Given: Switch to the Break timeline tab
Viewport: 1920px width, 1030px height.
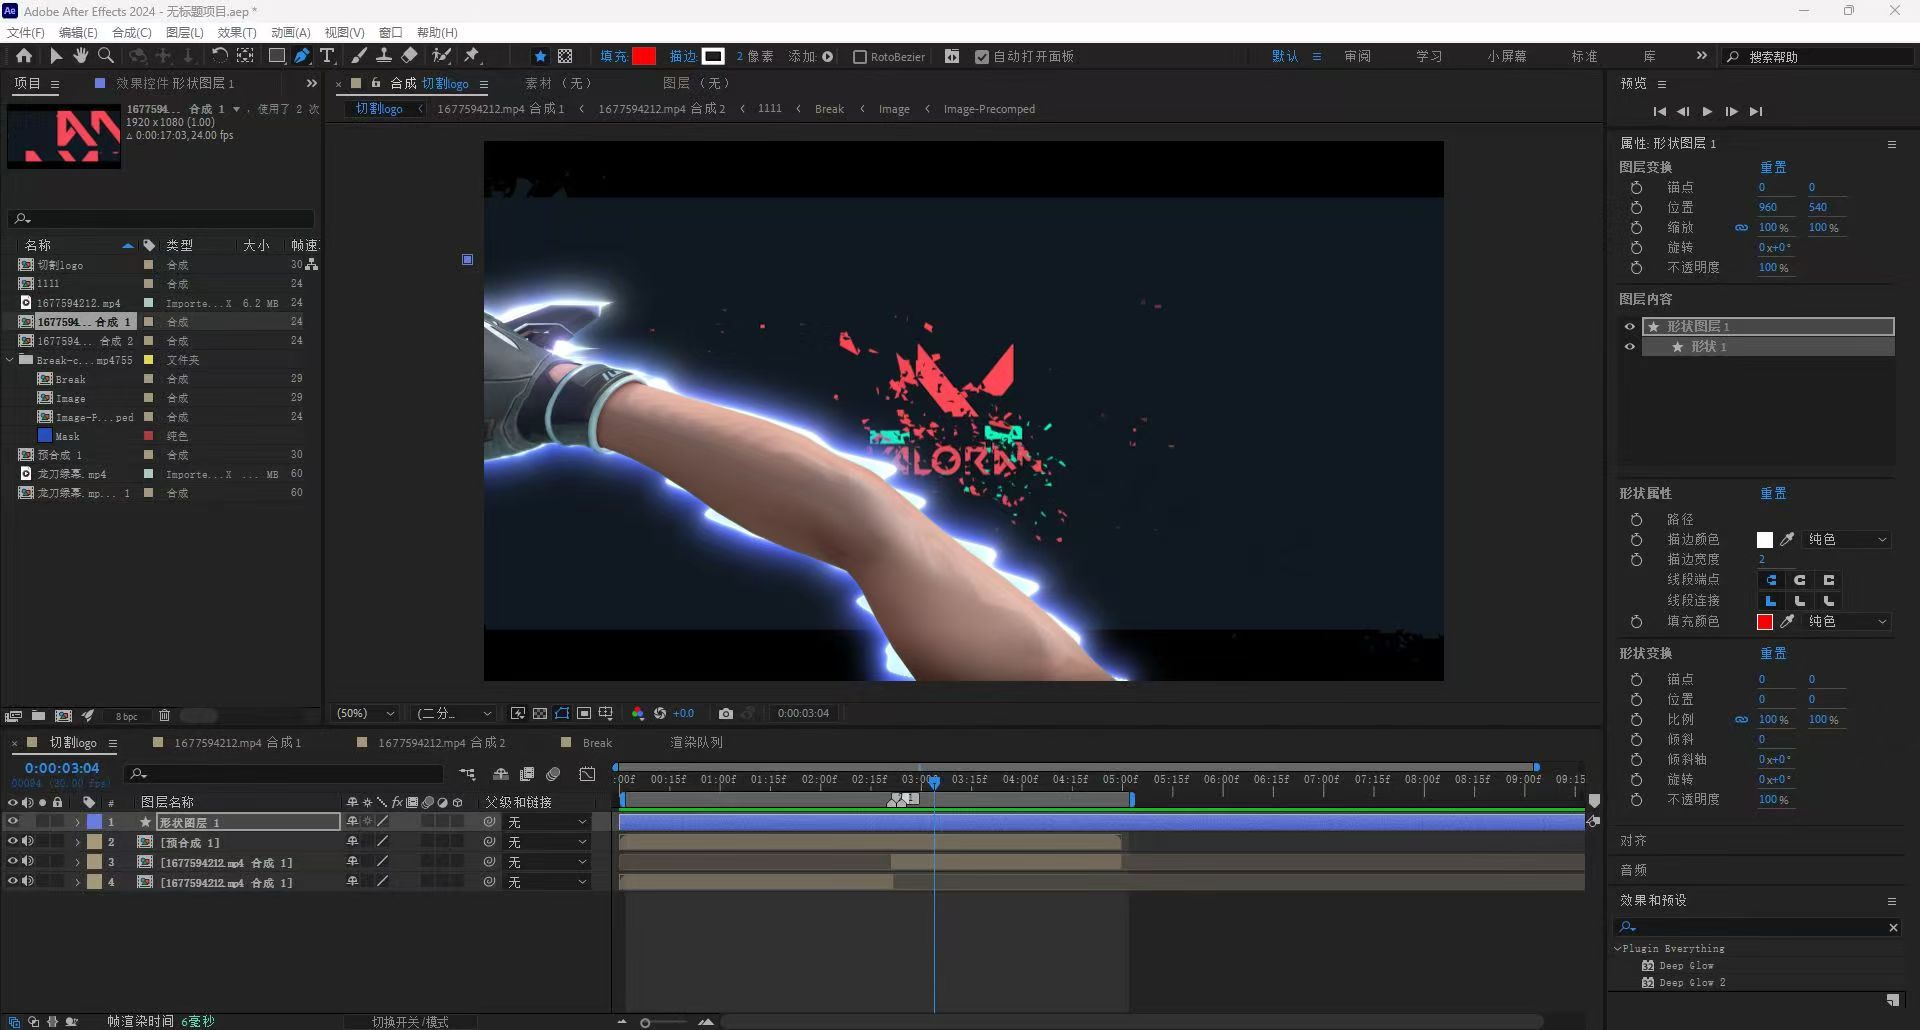Looking at the screenshot, I should (597, 743).
